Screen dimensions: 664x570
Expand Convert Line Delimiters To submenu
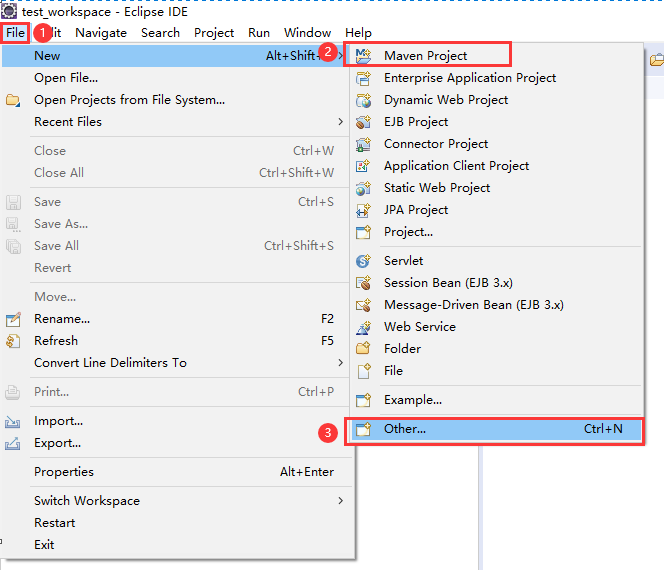pyautogui.click(x=340, y=363)
